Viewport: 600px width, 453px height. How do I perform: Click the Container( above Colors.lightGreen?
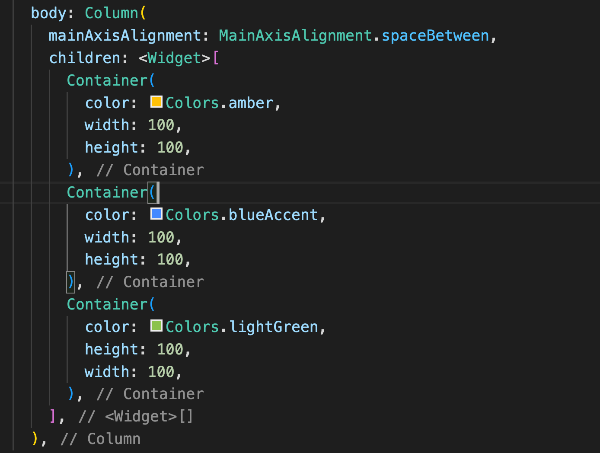(x=111, y=305)
